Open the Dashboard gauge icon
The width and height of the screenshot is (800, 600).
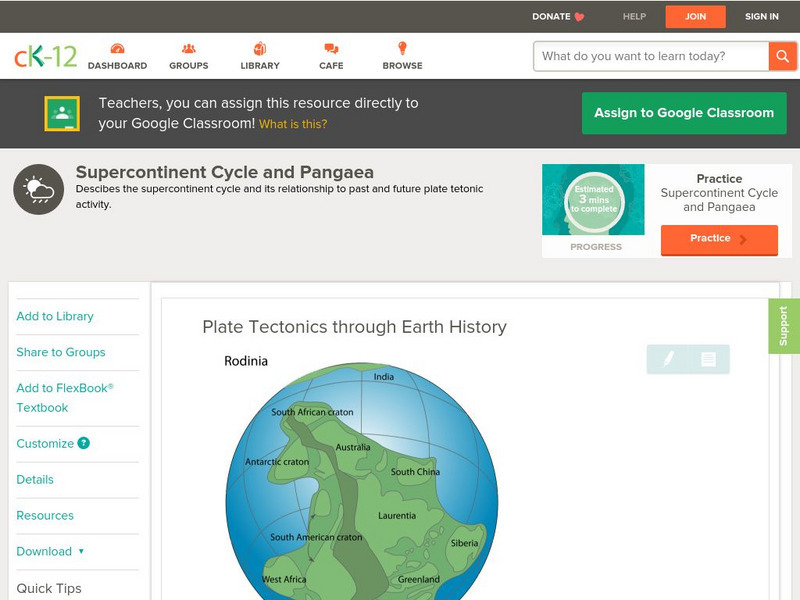coord(117,48)
